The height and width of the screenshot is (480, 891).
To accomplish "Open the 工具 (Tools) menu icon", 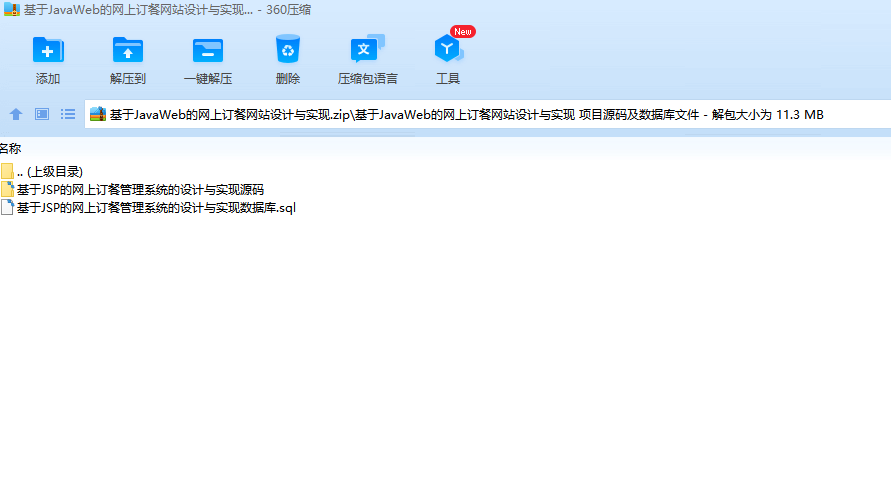I will [448, 49].
